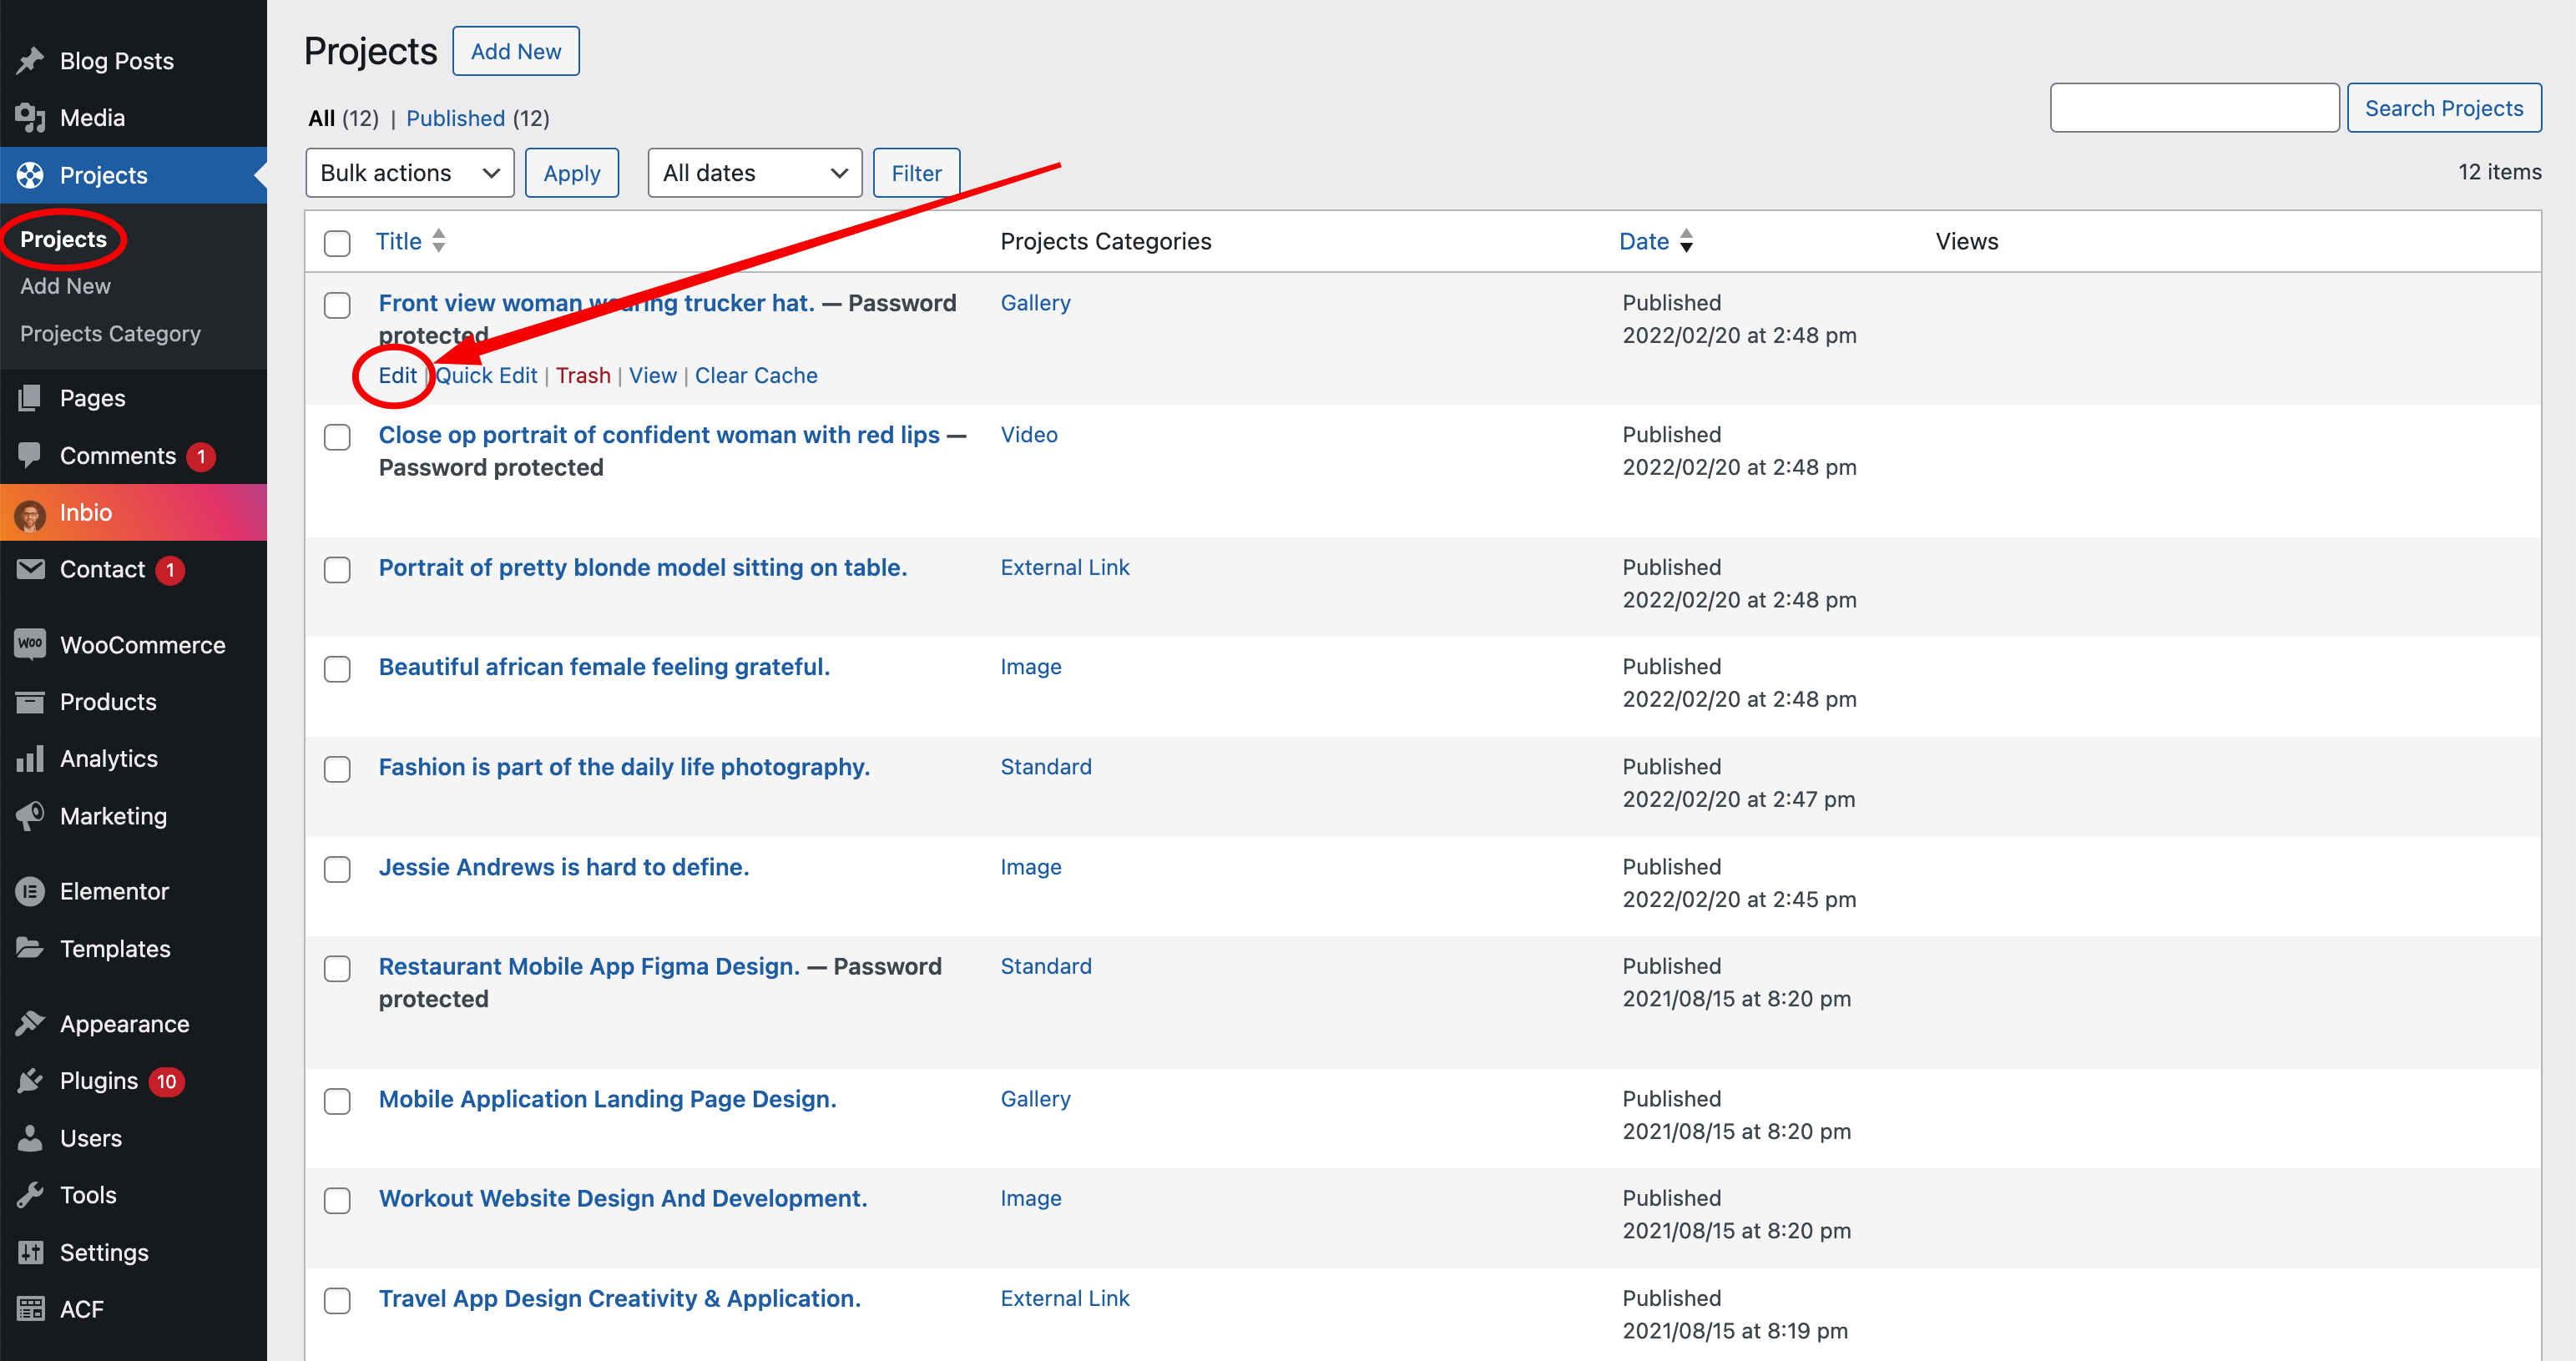The image size is (2576, 1361).
Task: Click Quick Edit for the first project
Action: point(486,376)
